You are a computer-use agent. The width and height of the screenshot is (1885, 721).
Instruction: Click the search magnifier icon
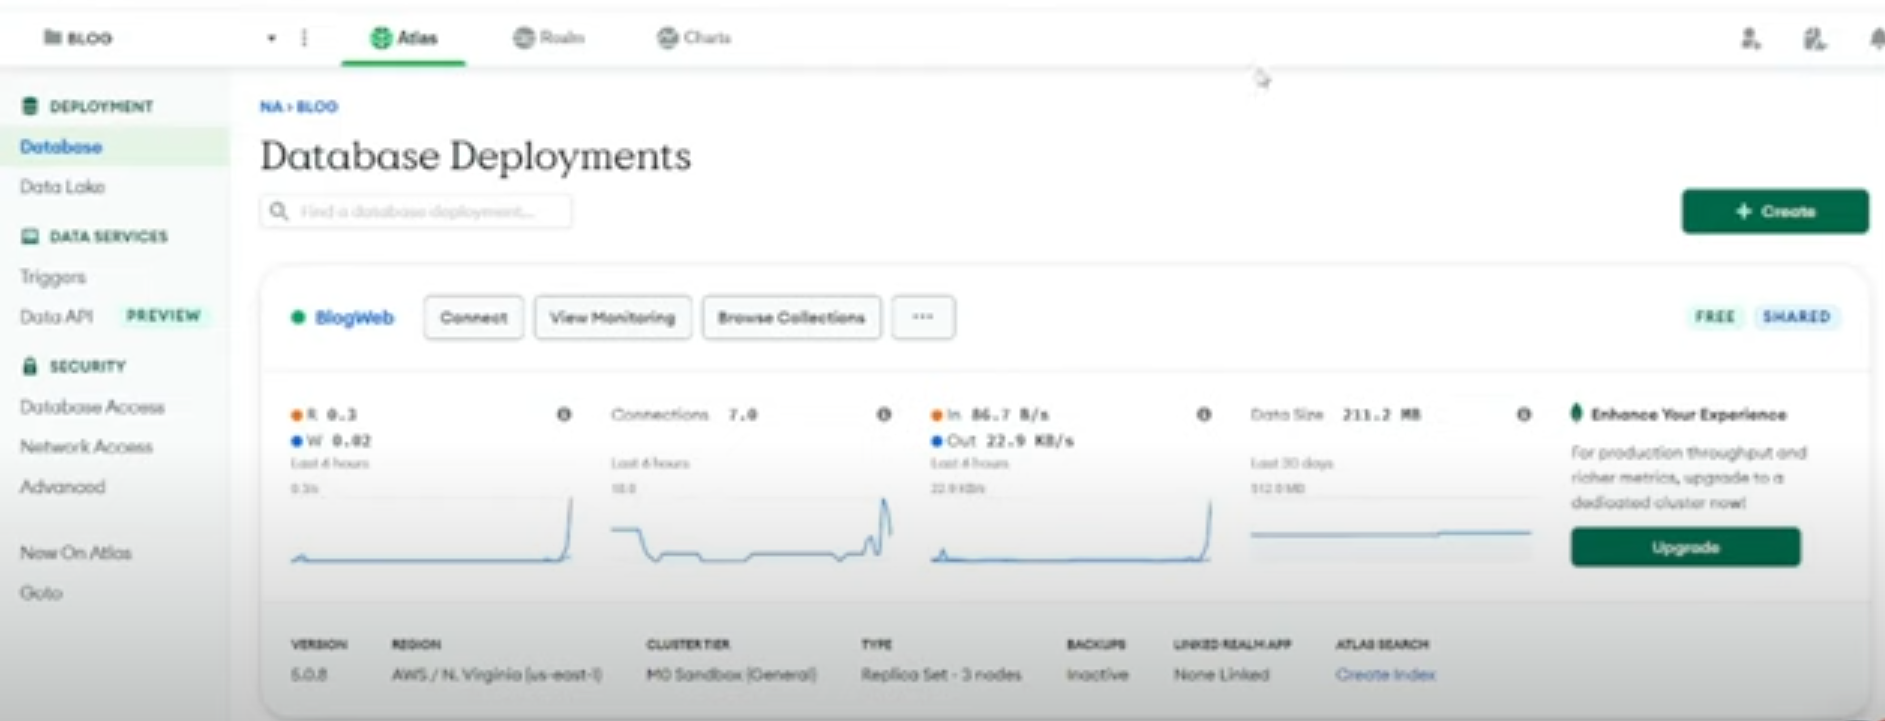point(279,211)
